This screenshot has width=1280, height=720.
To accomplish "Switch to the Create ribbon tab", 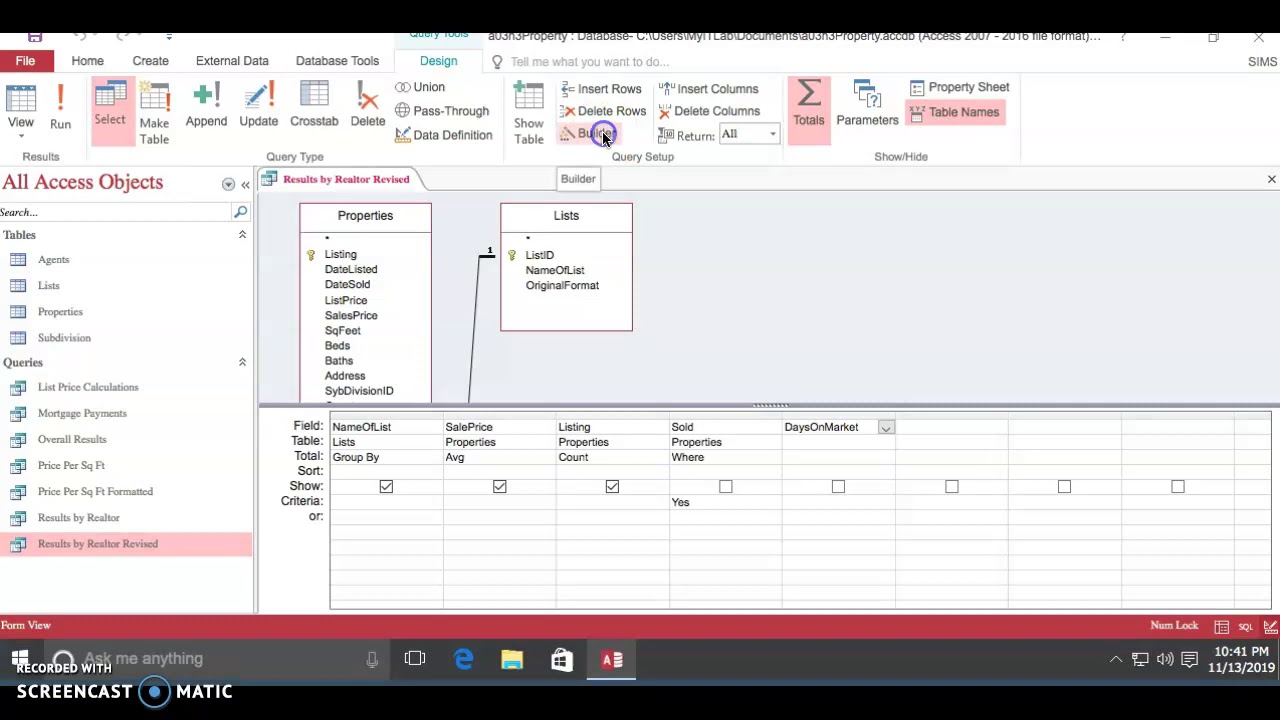I will pyautogui.click(x=150, y=61).
